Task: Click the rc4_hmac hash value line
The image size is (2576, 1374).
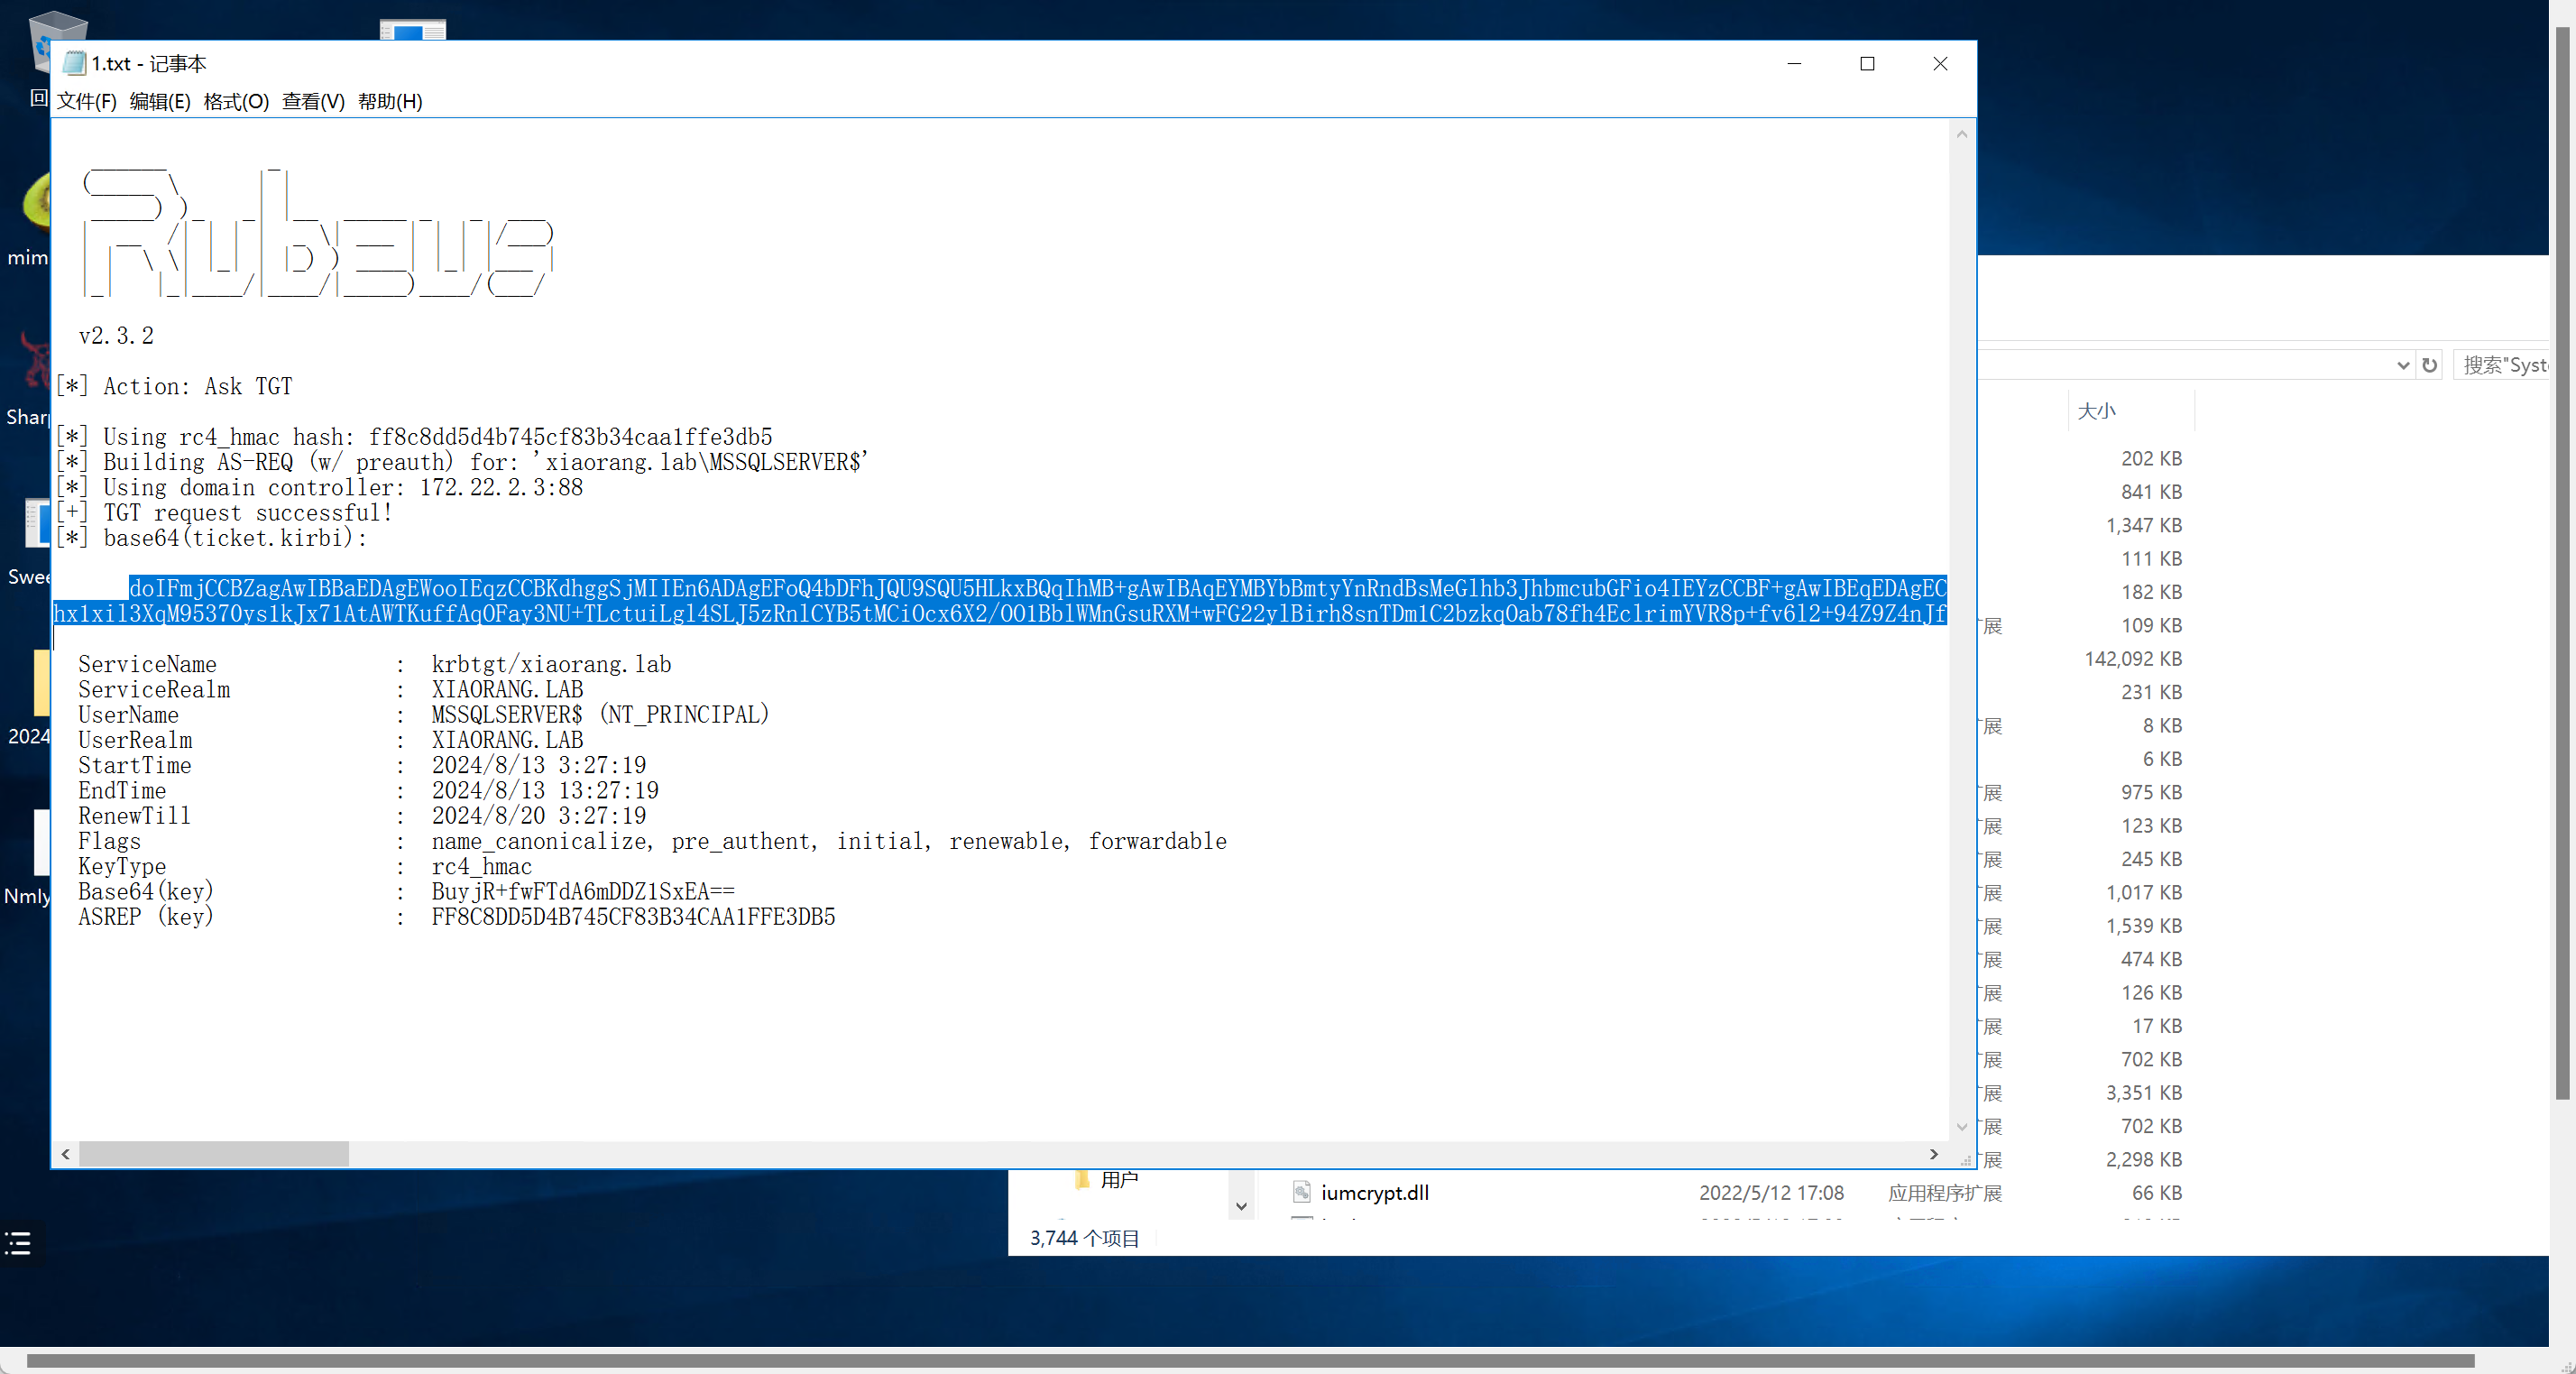Action: pos(414,437)
